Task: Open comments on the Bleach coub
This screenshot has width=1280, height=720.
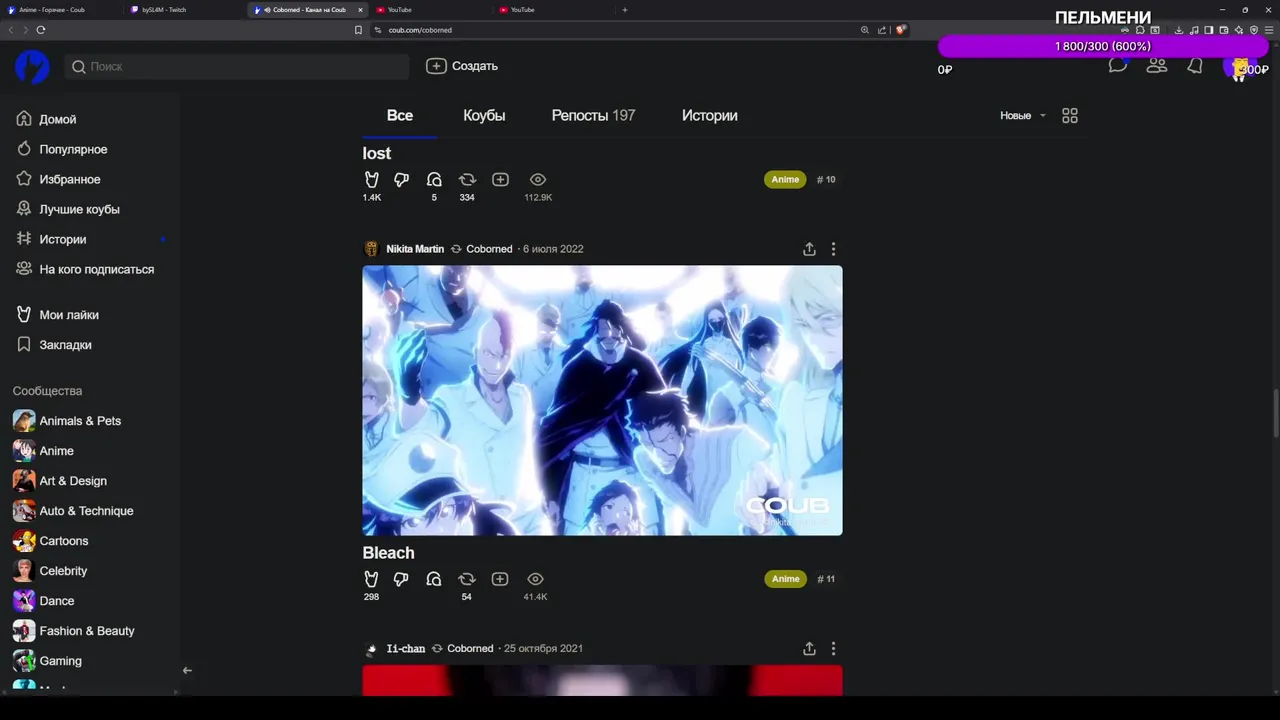Action: tap(434, 579)
